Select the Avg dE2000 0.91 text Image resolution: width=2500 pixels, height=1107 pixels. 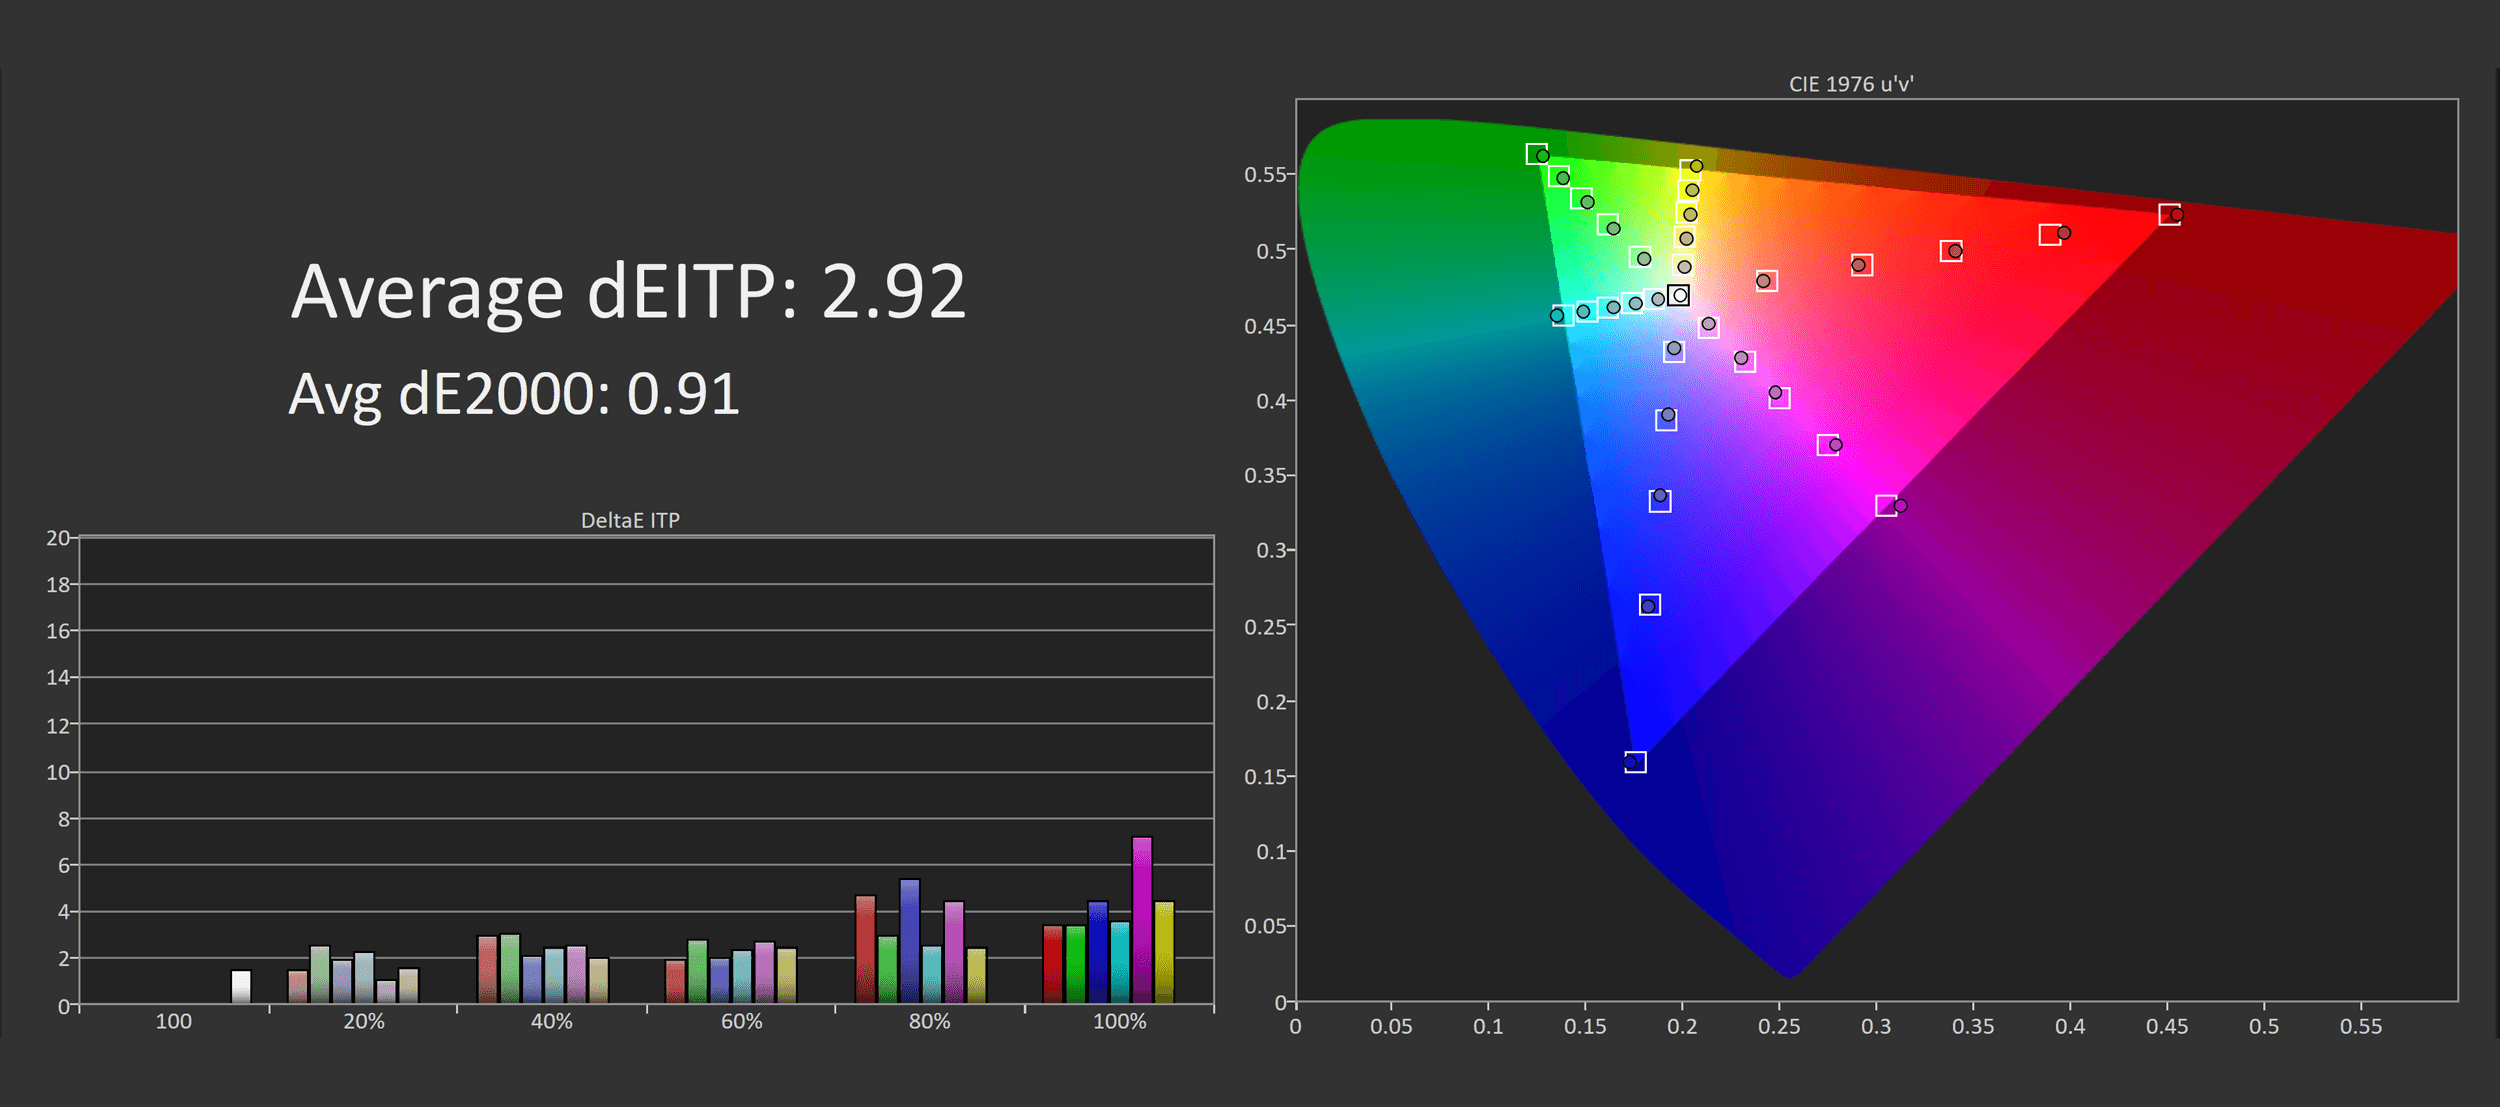tap(514, 394)
